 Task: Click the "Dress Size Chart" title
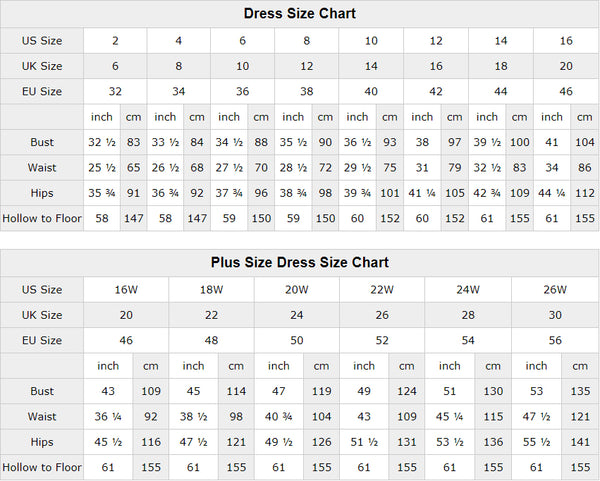300,14
